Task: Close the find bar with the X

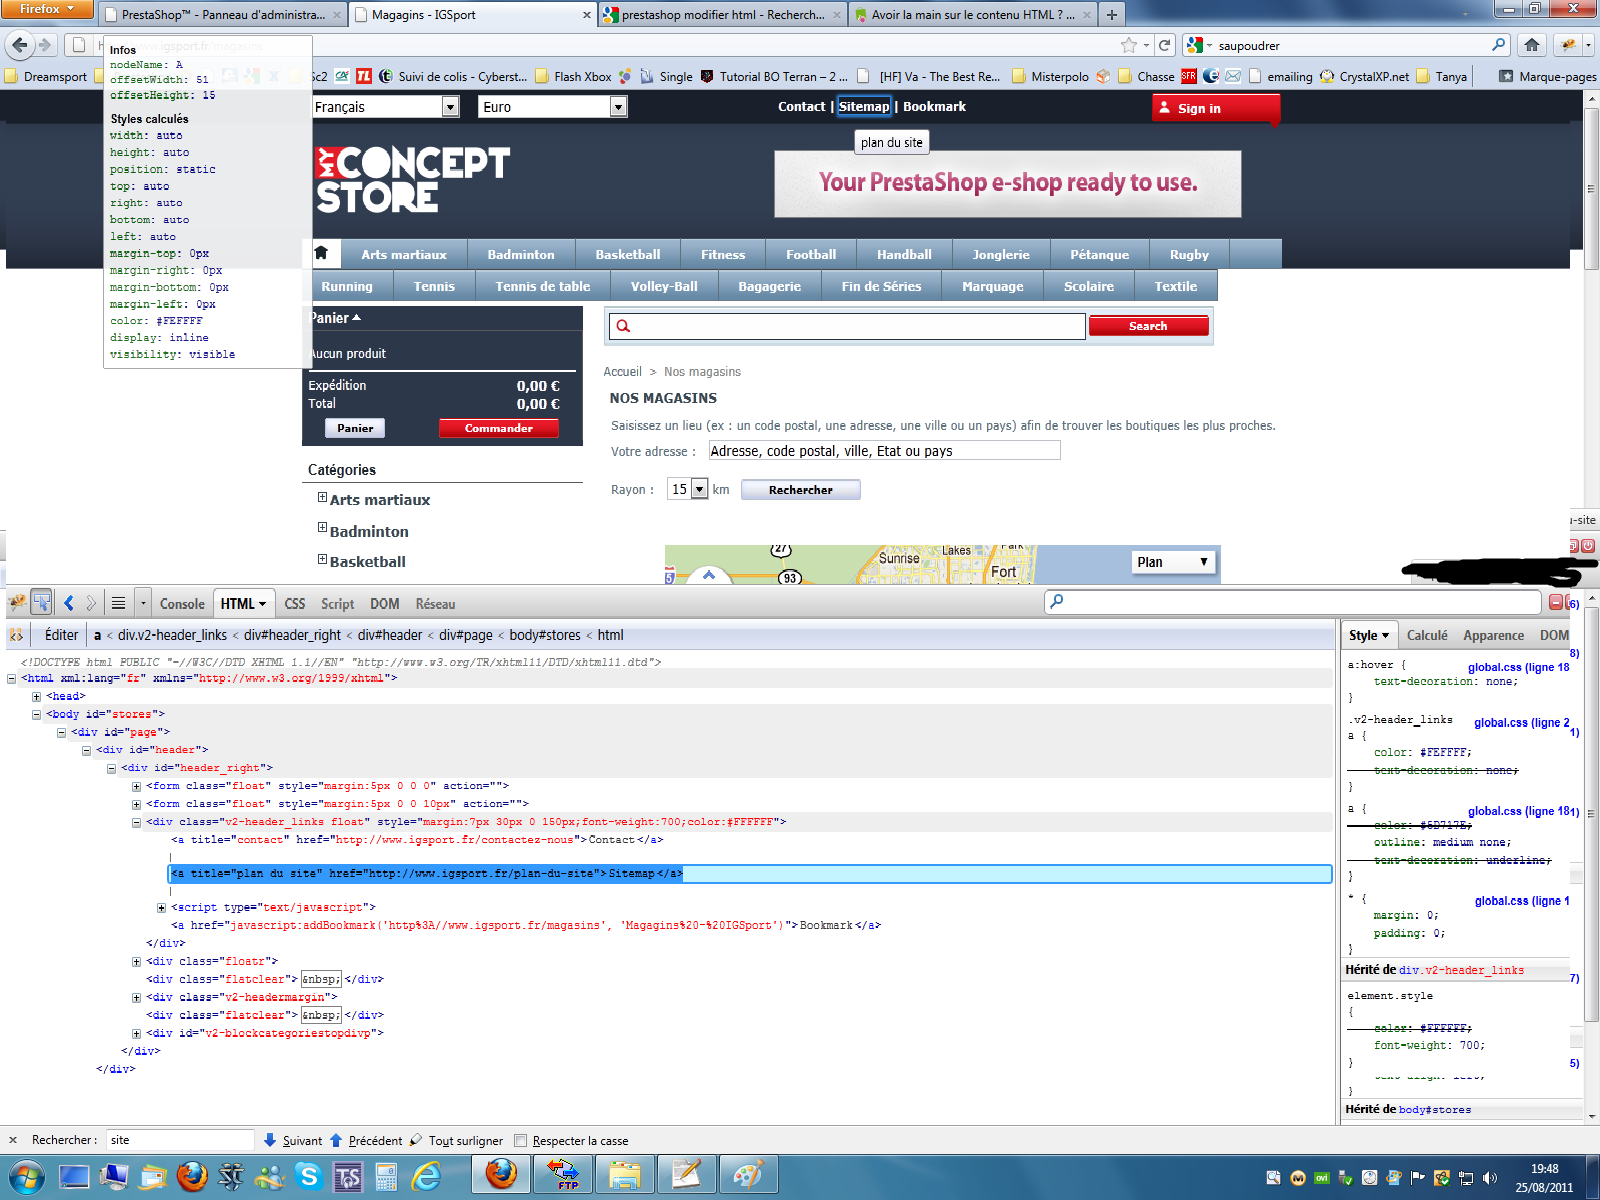Action: pos(13,1140)
